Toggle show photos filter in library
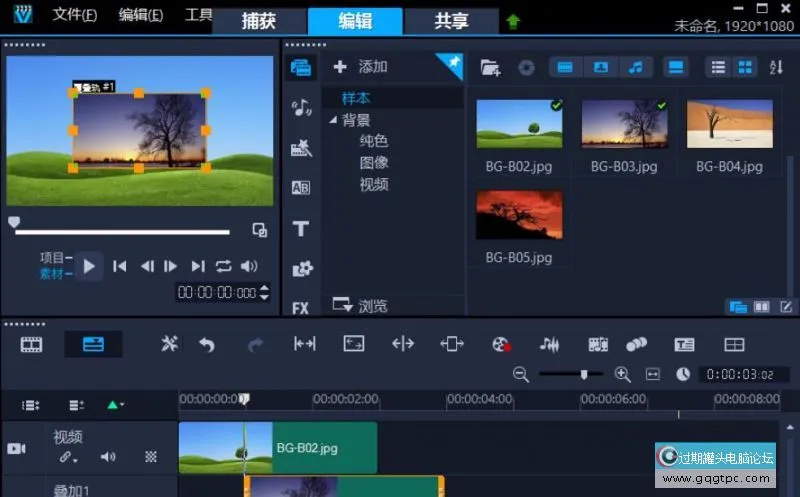Screen dimensions: 800x497 pyautogui.click(x=601, y=67)
